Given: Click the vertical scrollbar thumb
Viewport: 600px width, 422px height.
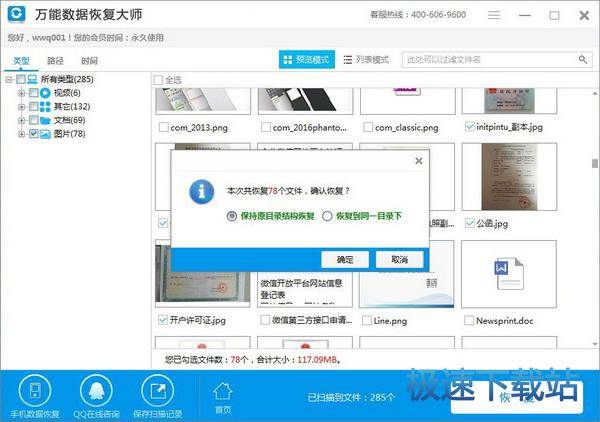Looking at the screenshot, I should (595, 163).
